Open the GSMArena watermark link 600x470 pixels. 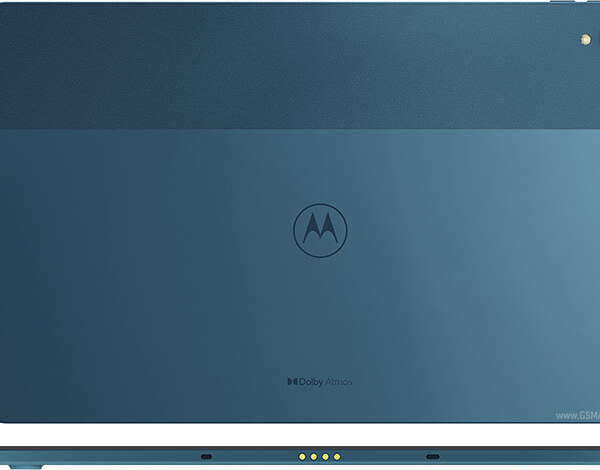pyautogui.click(x=576, y=414)
